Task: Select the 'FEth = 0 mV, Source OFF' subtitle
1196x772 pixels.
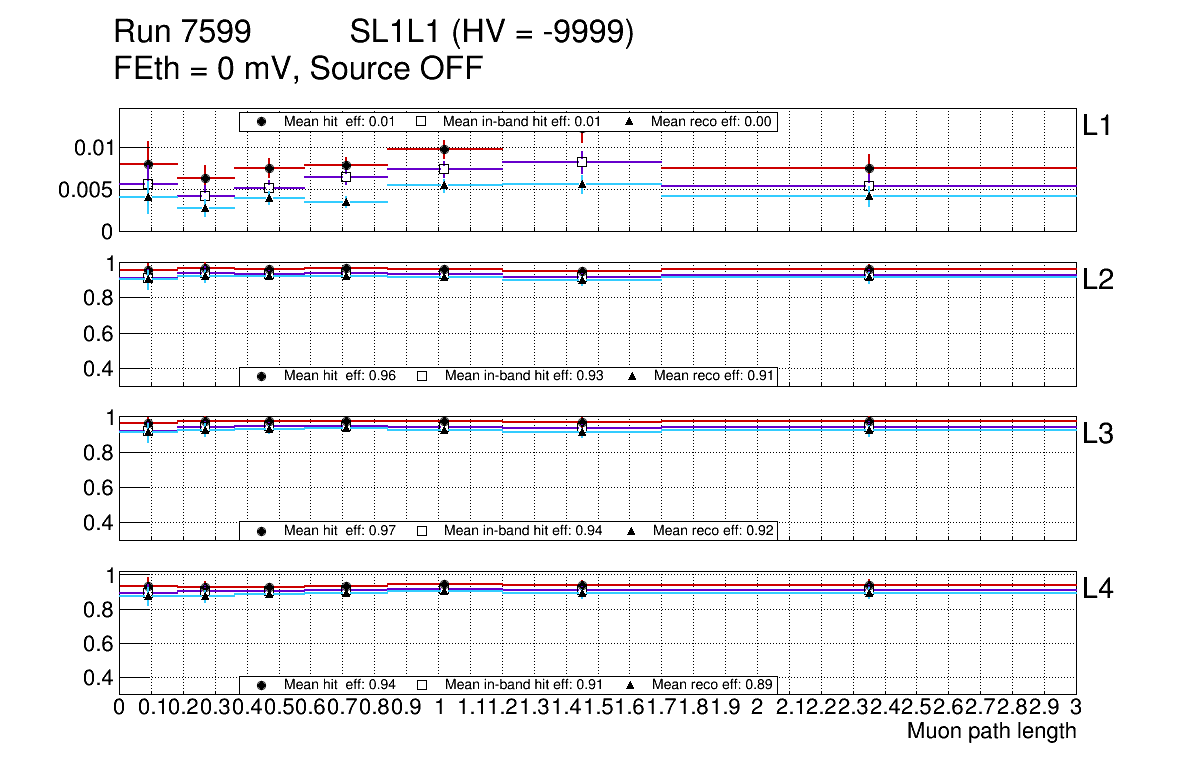Action: pyautogui.click(x=299, y=69)
